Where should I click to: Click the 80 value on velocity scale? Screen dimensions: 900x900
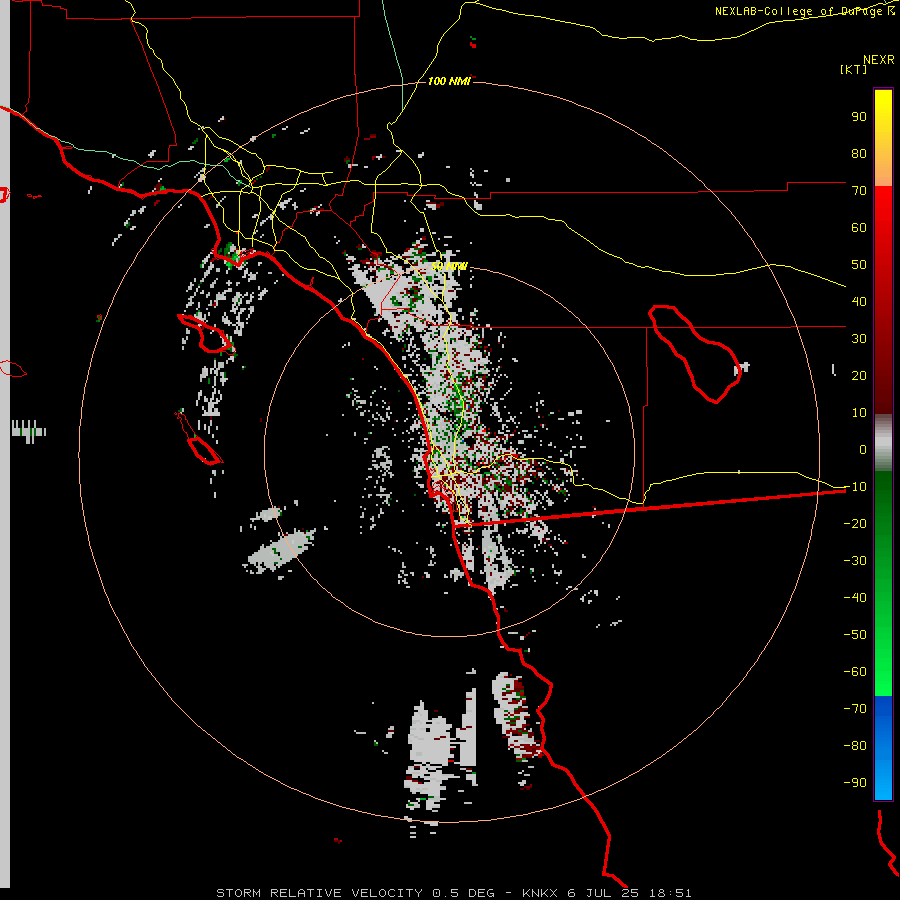(859, 153)
